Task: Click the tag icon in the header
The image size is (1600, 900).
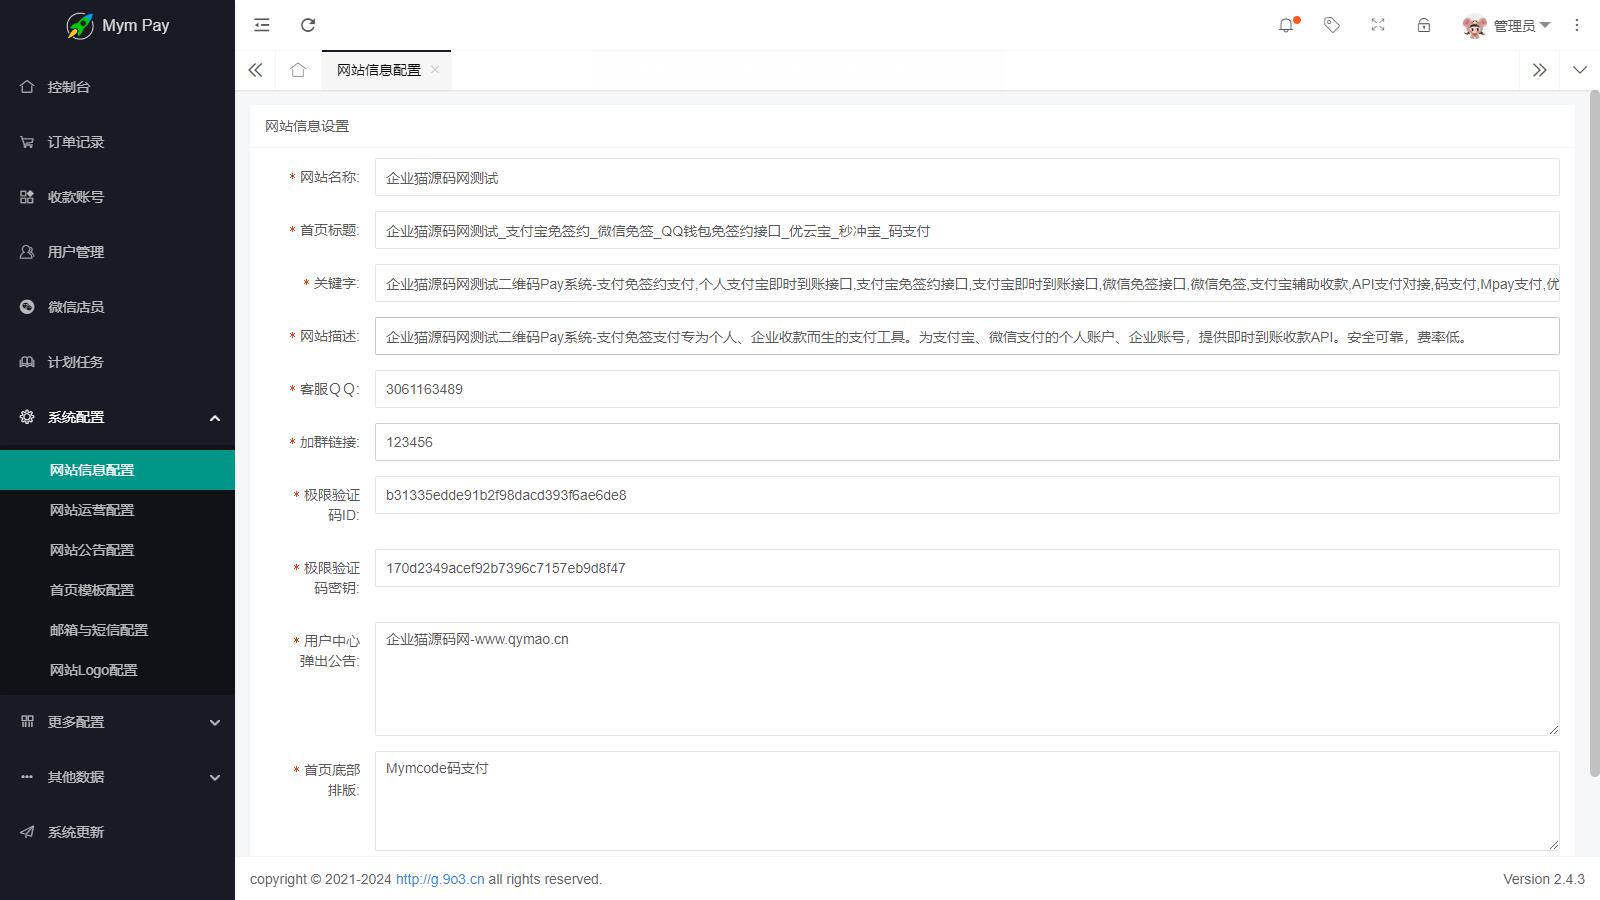Action: pos(1332,25)
